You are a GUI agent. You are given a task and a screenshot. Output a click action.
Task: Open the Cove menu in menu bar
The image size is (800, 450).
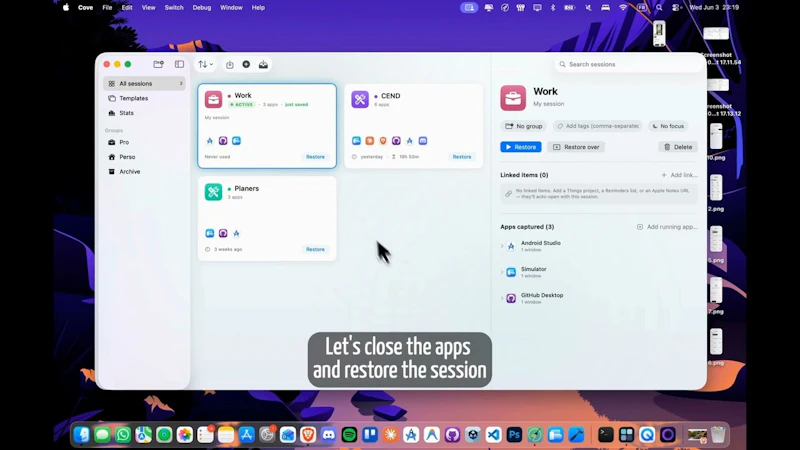pos(85,8)
